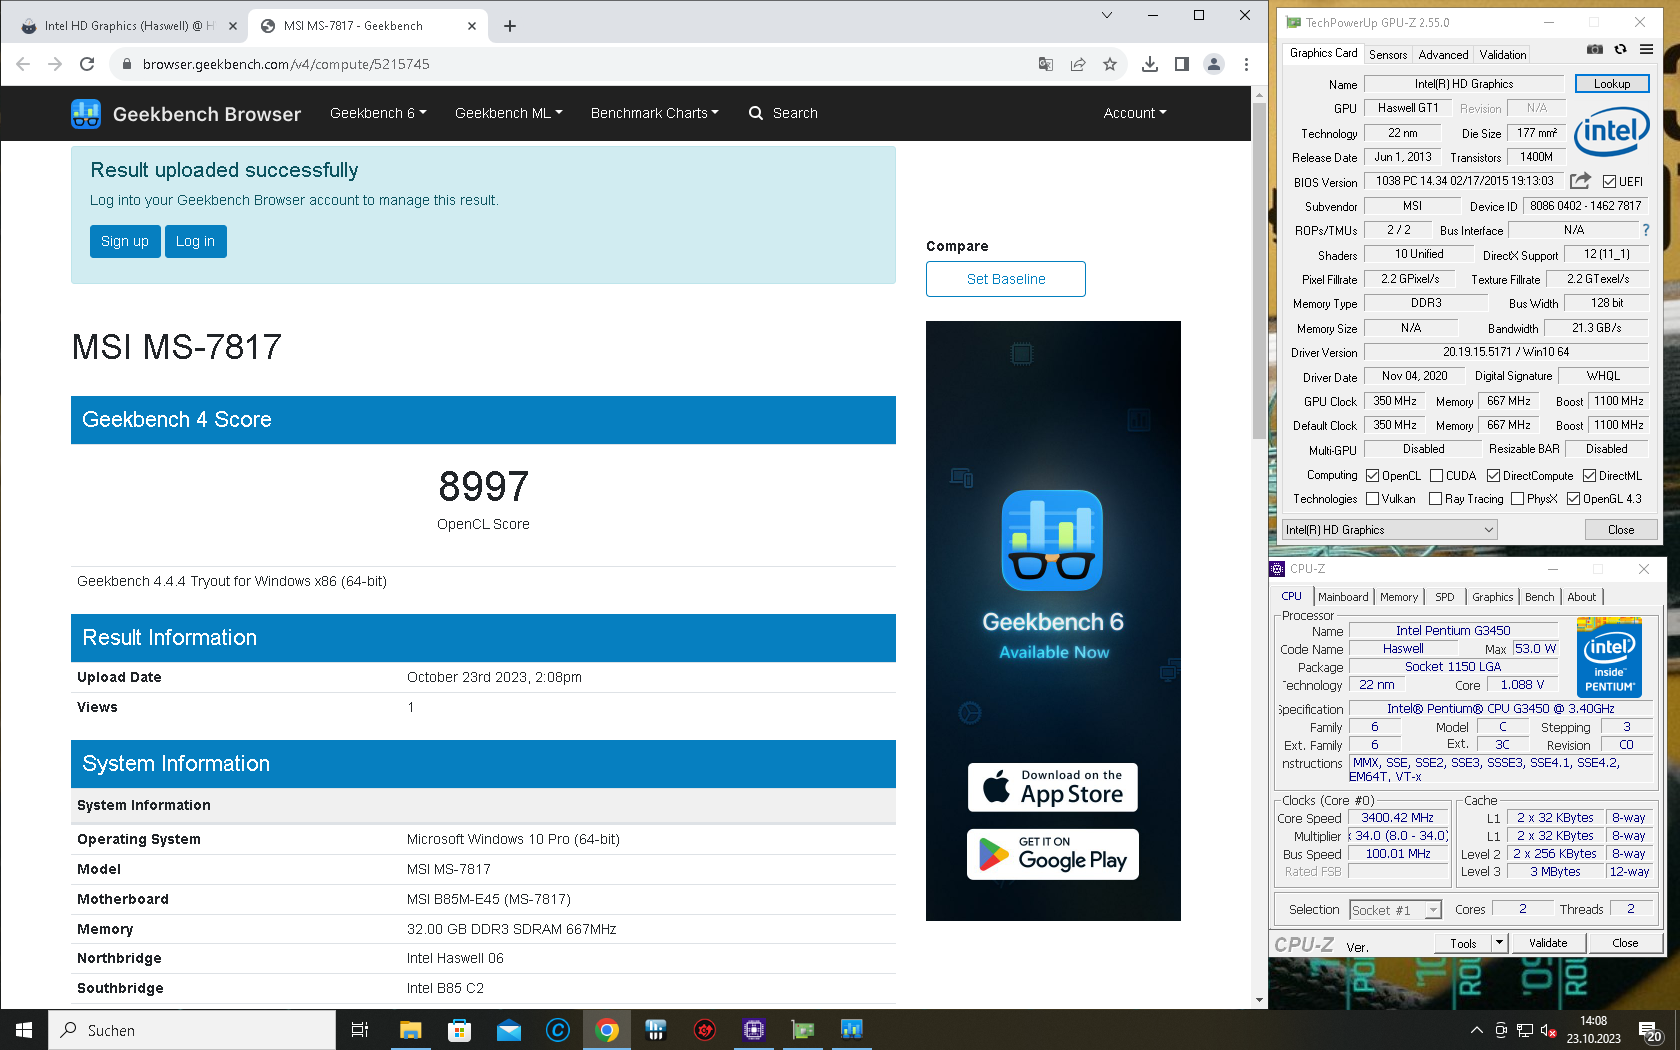Toggle the CUDA checkbox
Image resolution: width=1680 pixels, height=1050 pixels.
tap(1436, 476)
